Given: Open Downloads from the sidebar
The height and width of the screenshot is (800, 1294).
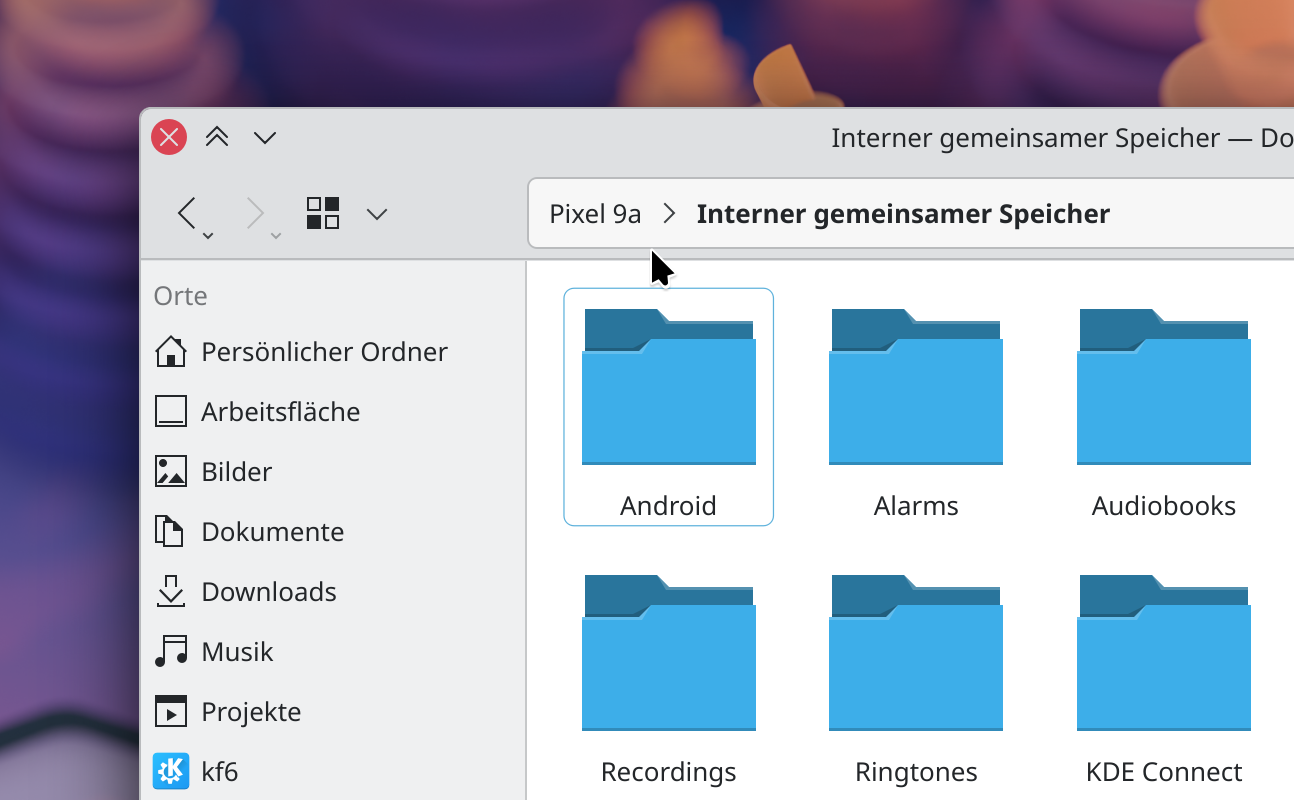Looking at the screenshot, I should pyautogui.click(x=268, y=592).
